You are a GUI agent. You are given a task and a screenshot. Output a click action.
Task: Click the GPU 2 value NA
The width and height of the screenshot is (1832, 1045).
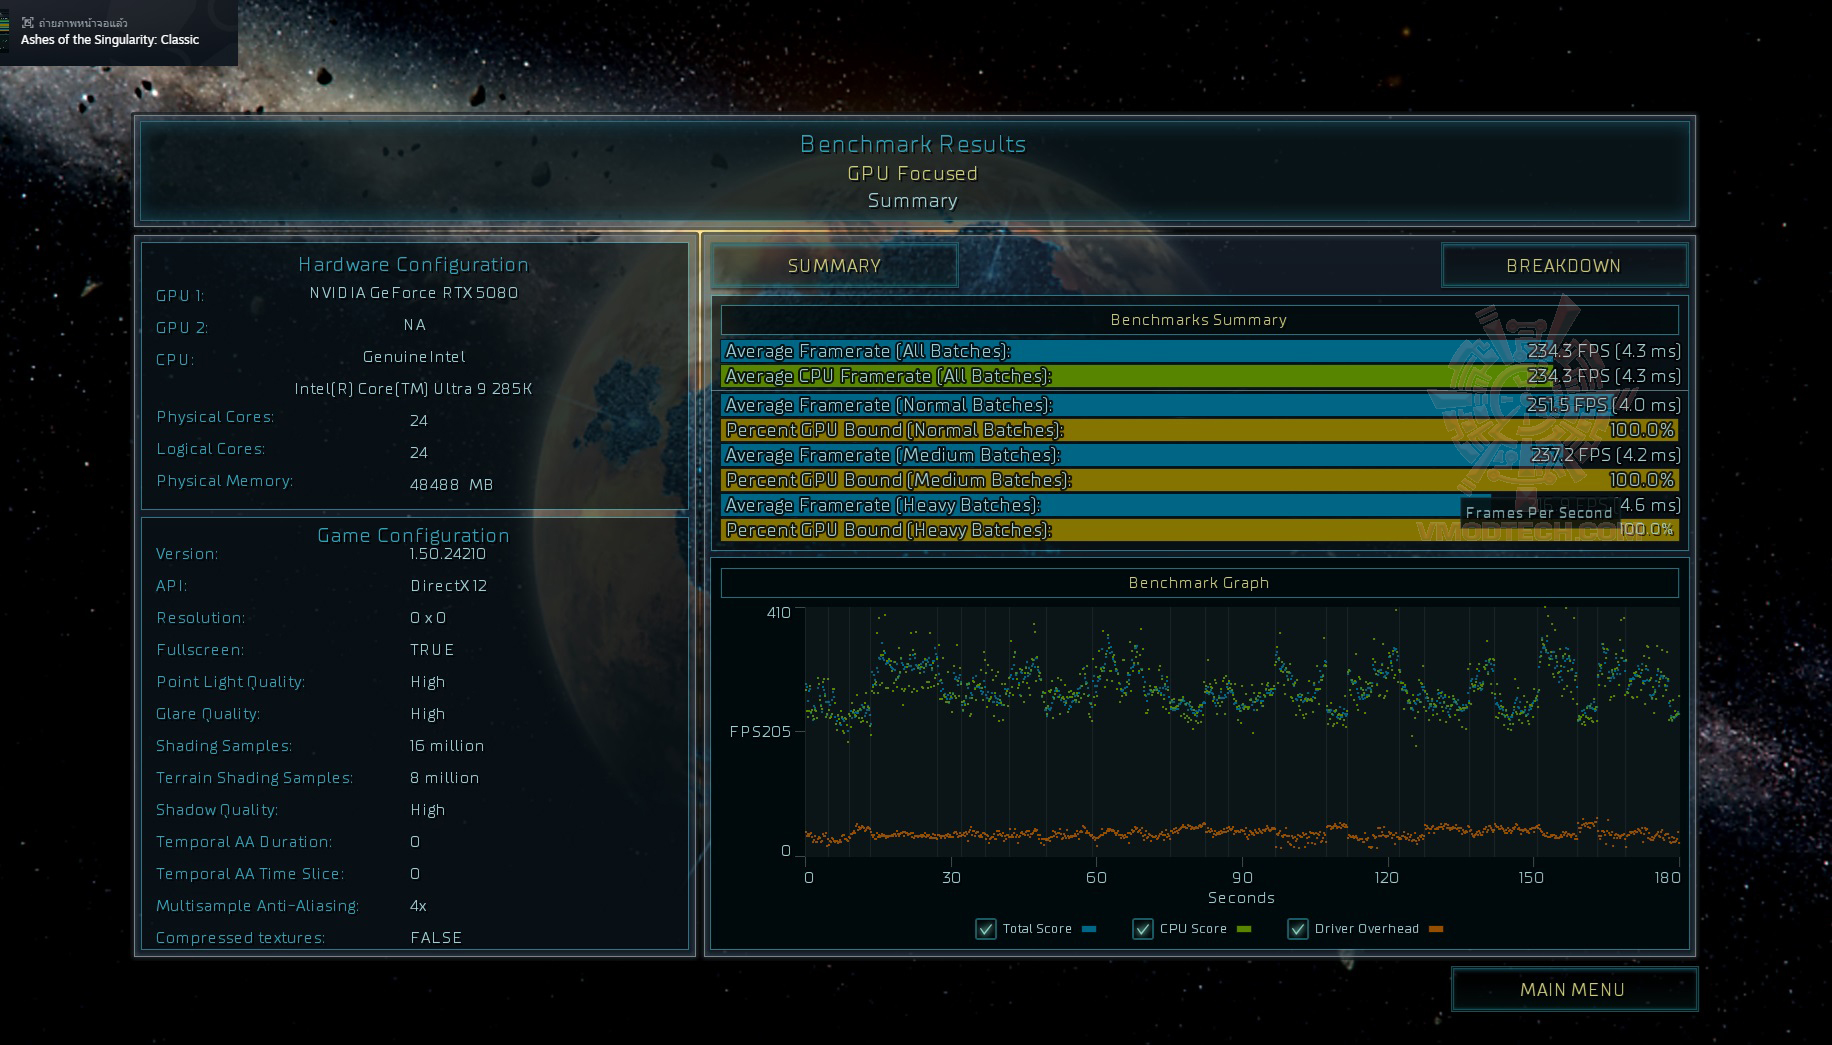coord(415,325)
